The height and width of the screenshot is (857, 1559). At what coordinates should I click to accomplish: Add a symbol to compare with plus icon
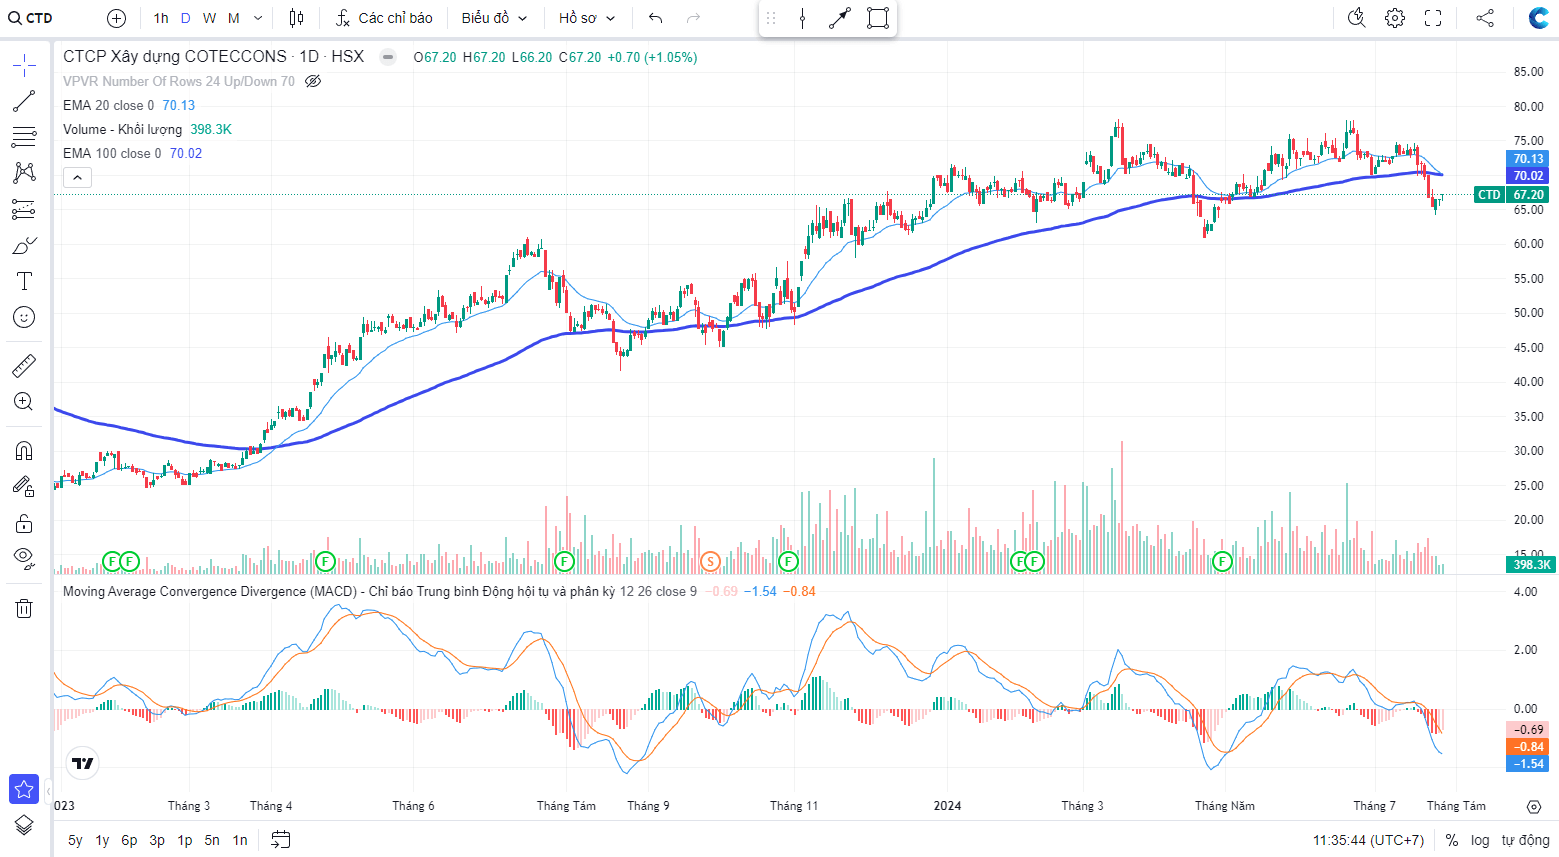pos(116,18)
